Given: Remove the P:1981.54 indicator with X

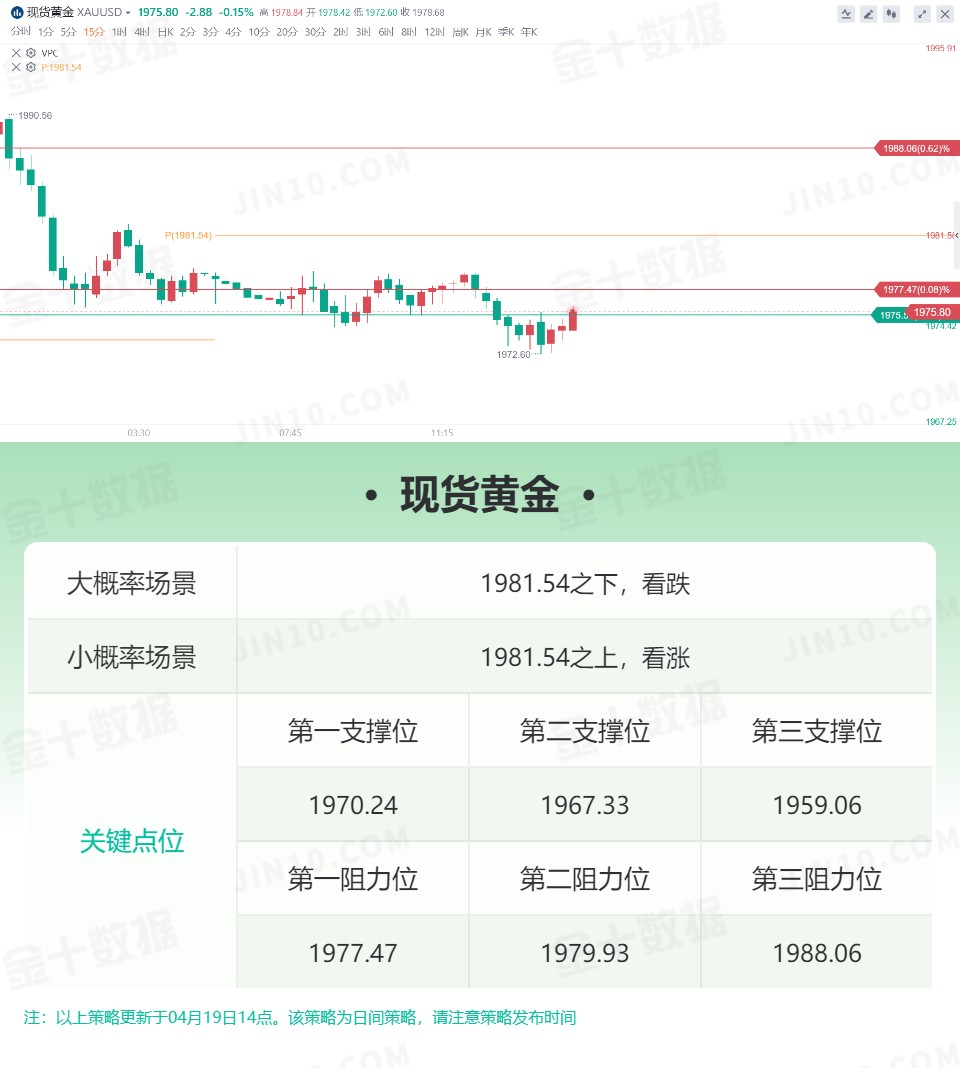Looking at the screenshot, I should pos(16,67).
